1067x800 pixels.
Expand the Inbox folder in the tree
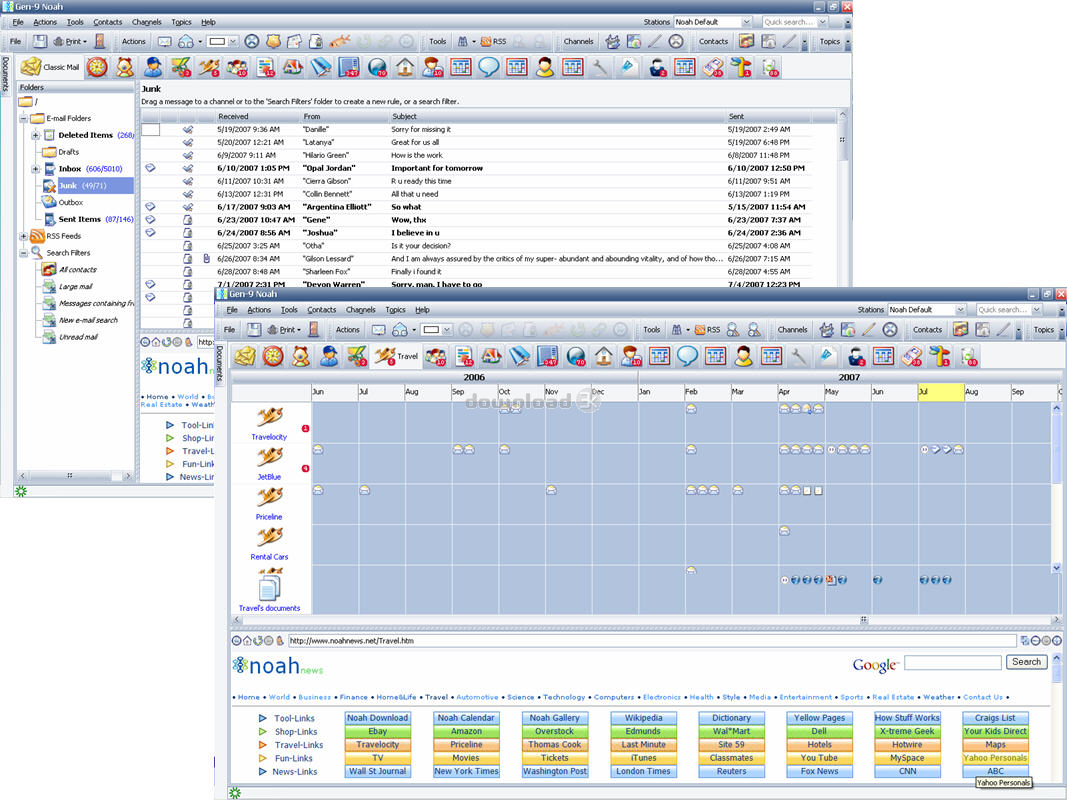pyautogui.click(x=35, y=169)
